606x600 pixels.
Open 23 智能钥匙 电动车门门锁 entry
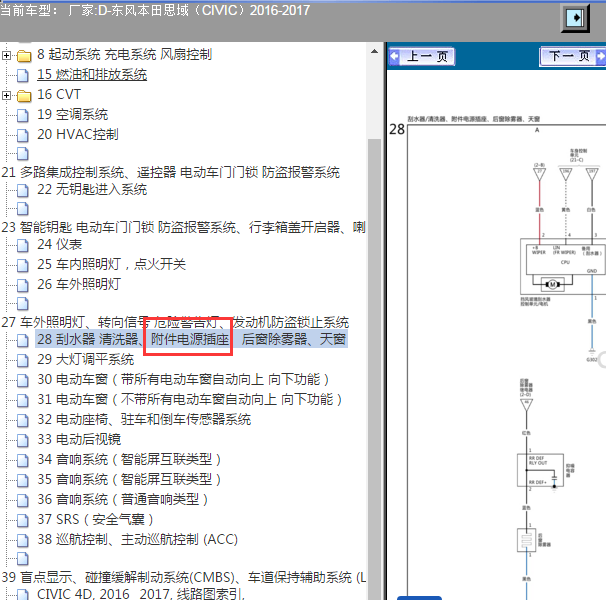183,227
